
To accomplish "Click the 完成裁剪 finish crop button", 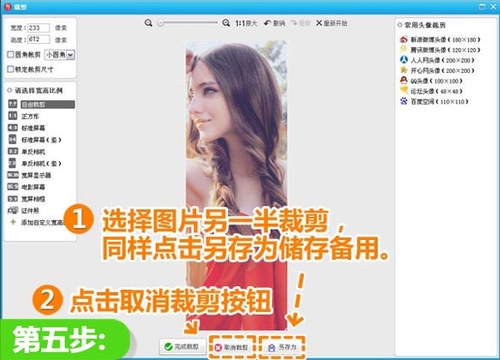I will point(182,347).
